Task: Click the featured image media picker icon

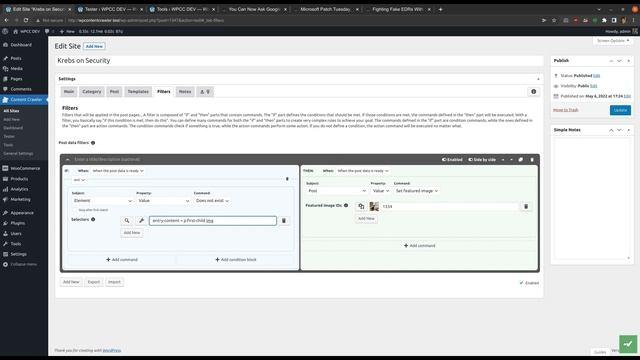Action: (361, 207)
